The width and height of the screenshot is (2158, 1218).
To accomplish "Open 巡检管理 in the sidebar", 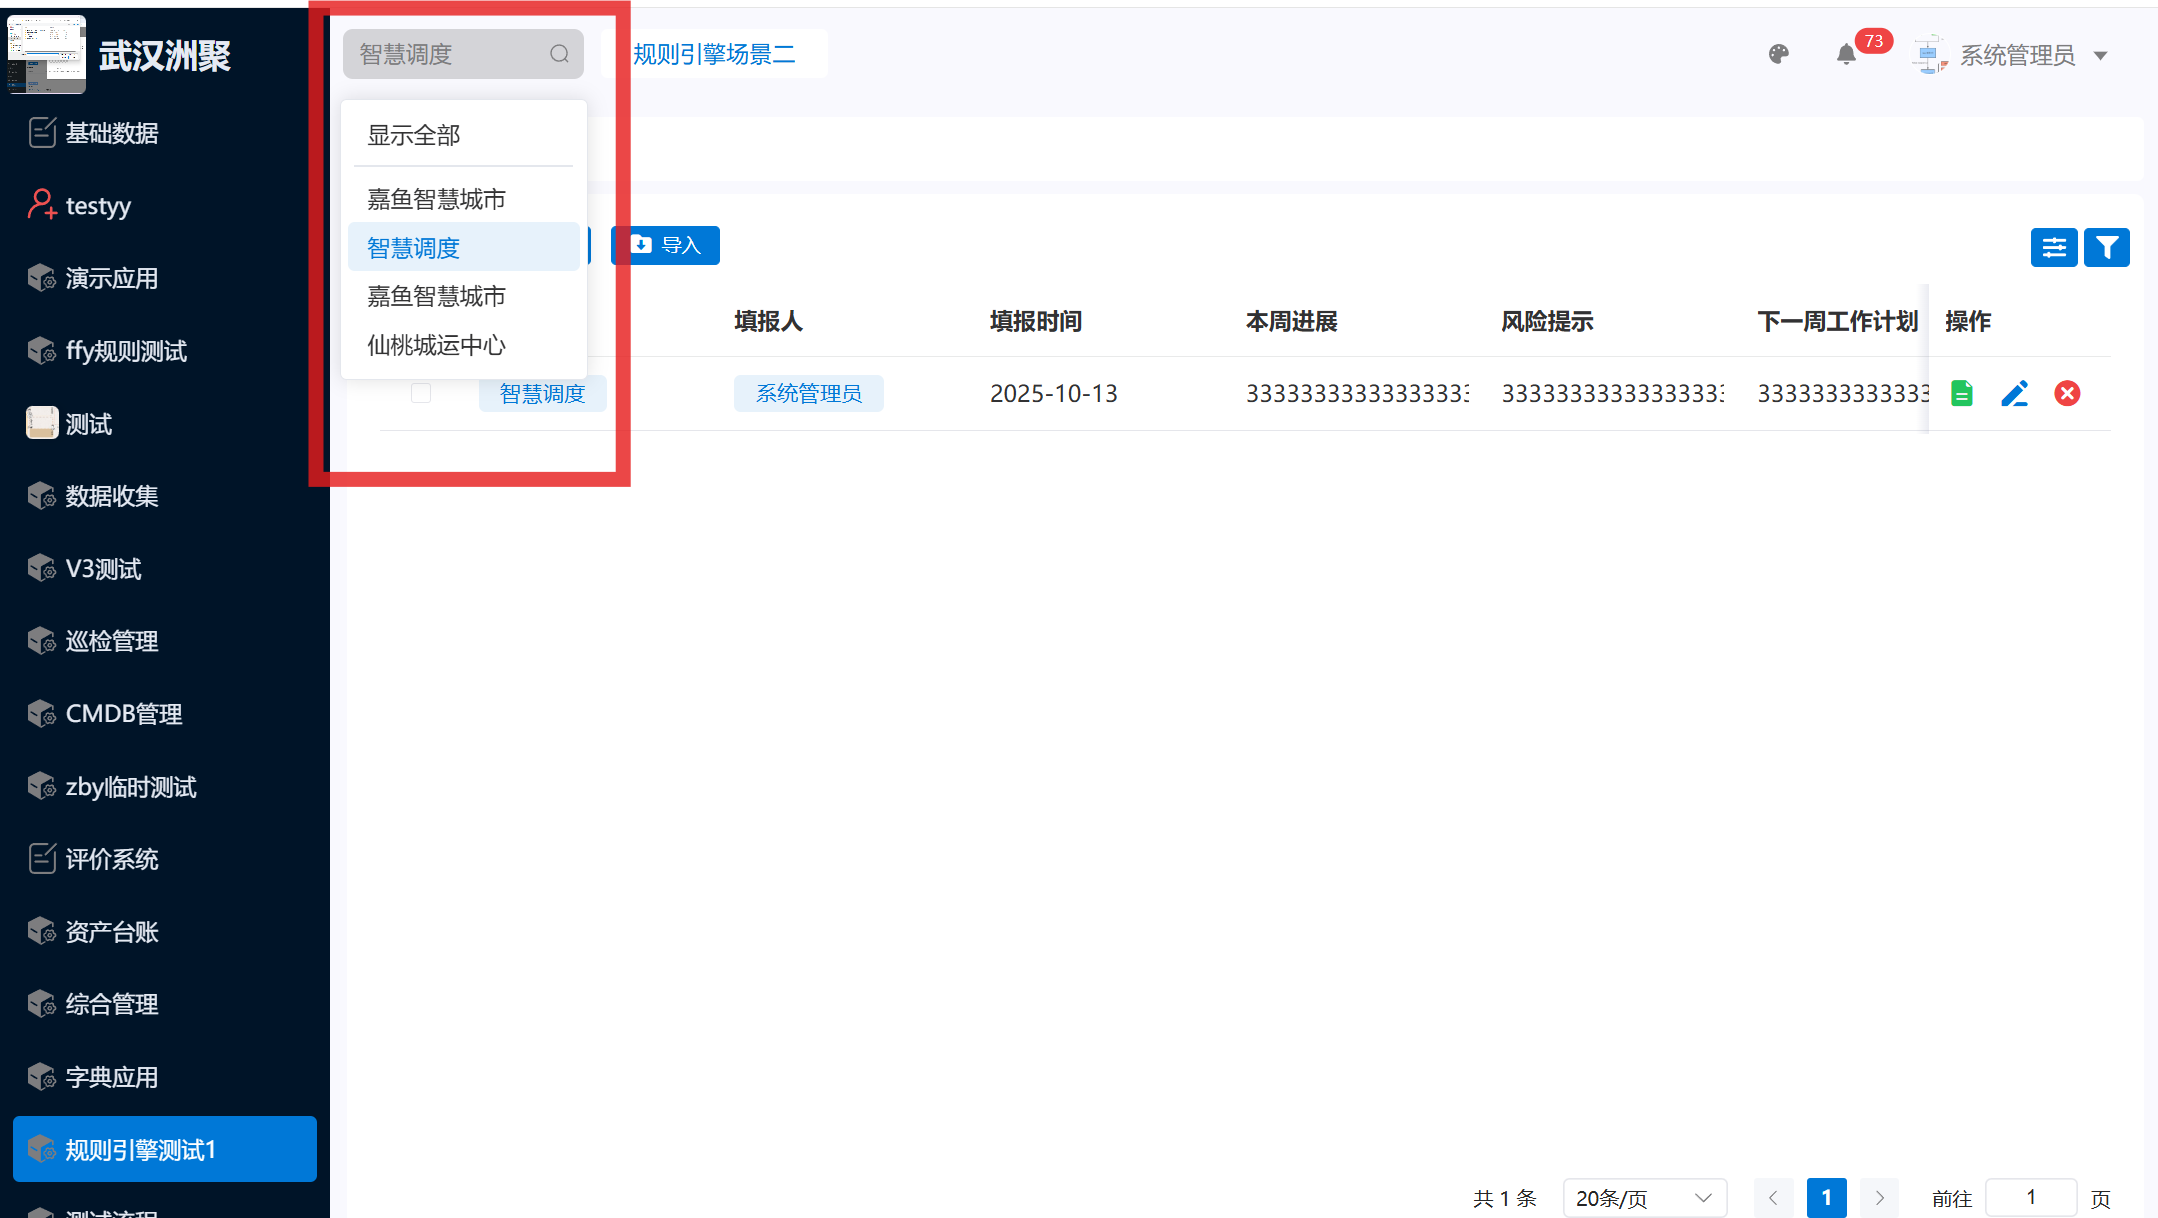I will [x=112, y=641].
